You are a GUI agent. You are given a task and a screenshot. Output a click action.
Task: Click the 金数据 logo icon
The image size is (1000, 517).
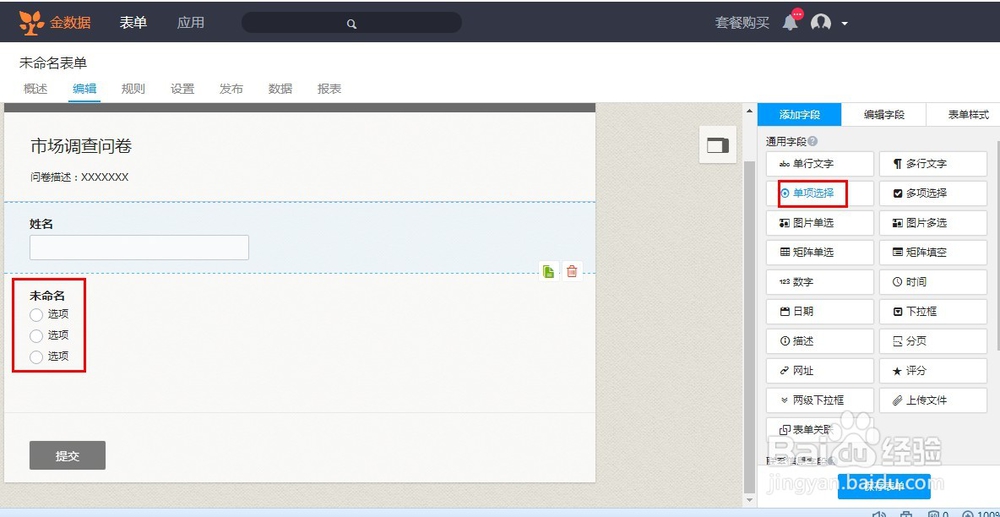tap(31, 23)
